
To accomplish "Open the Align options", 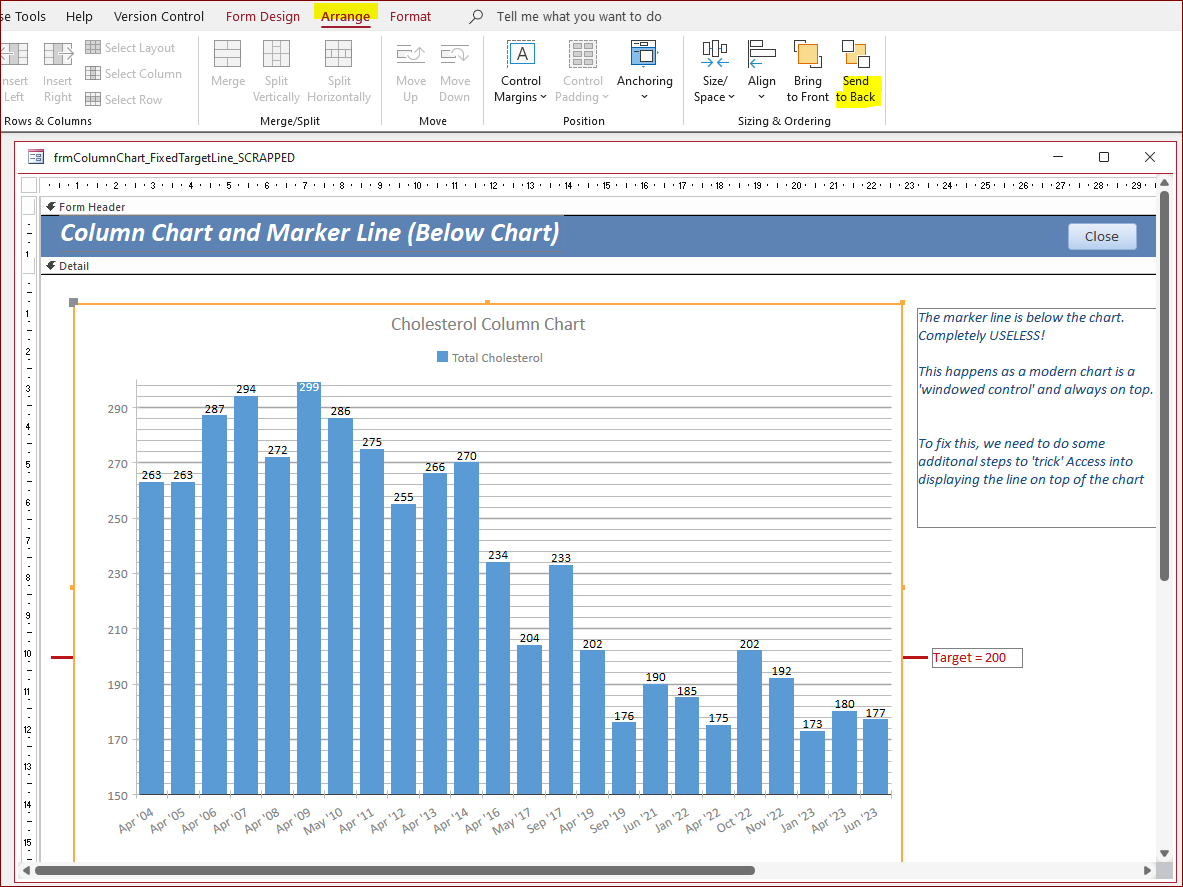I will tap(761, 72).
